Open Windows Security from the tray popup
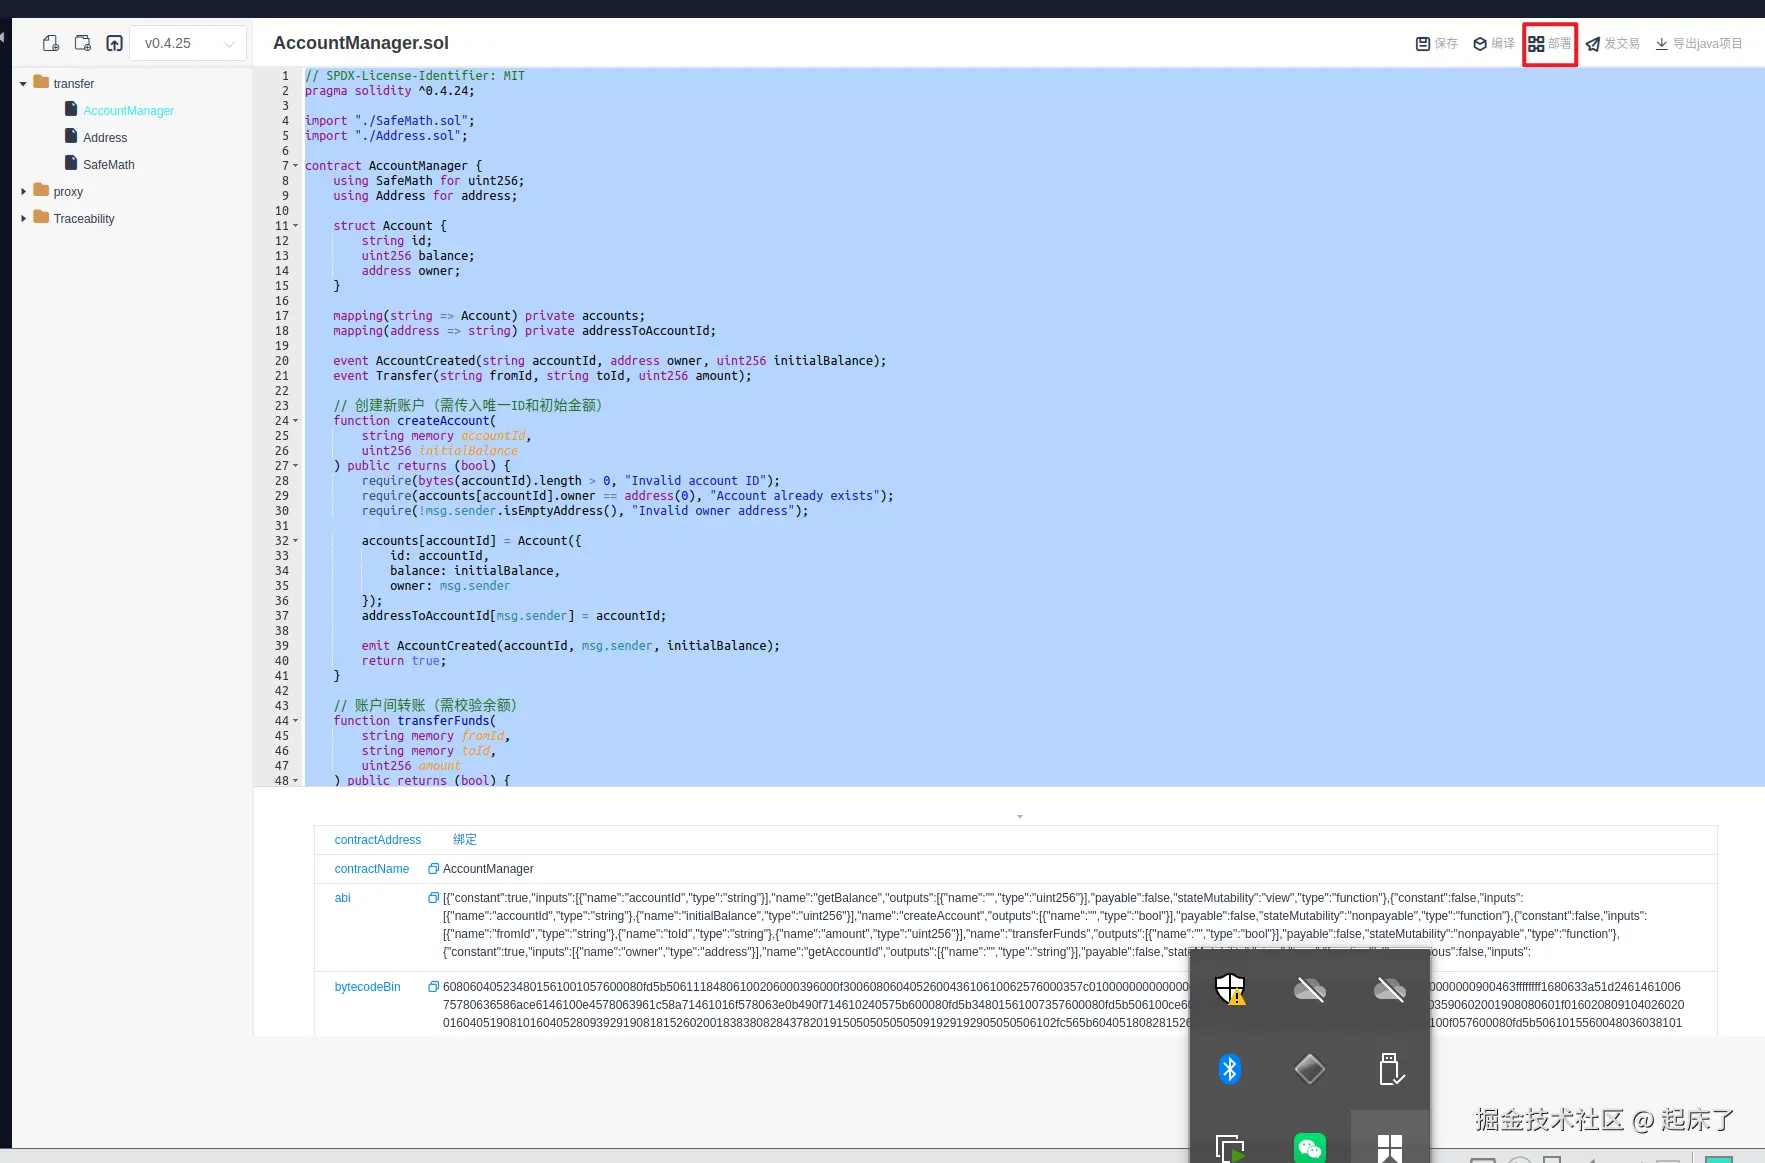 point(1230,989)
